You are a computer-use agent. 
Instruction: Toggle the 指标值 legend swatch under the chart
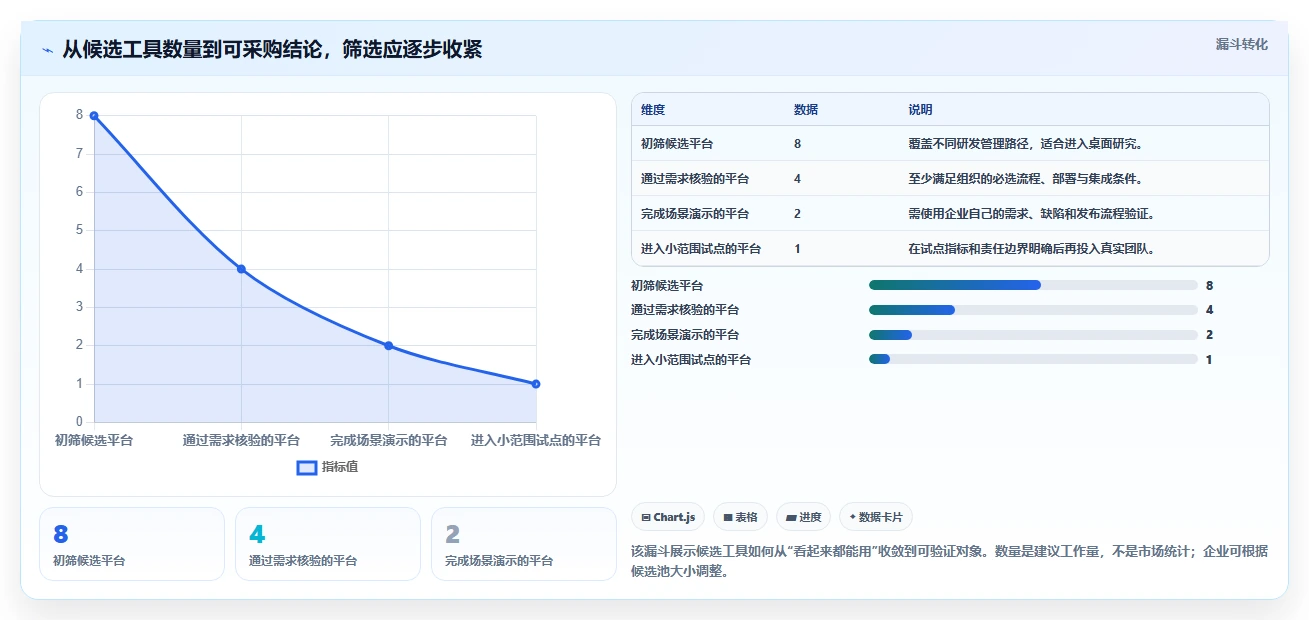click(307, 467)
